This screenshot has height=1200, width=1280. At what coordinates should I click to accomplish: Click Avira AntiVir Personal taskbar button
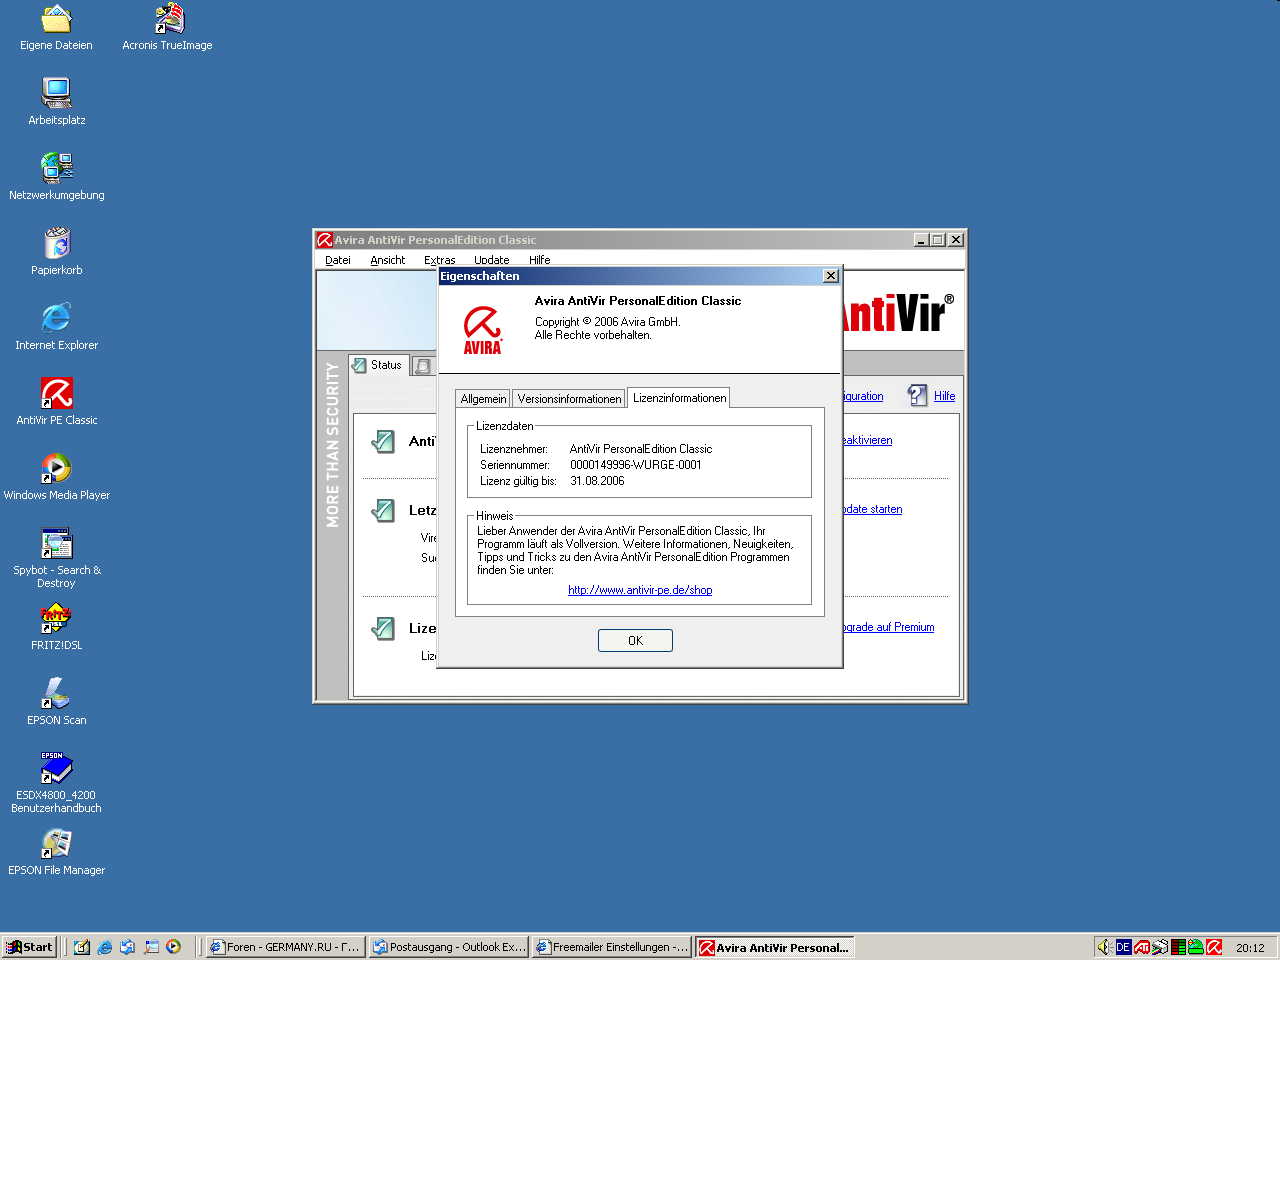point(774,947)
